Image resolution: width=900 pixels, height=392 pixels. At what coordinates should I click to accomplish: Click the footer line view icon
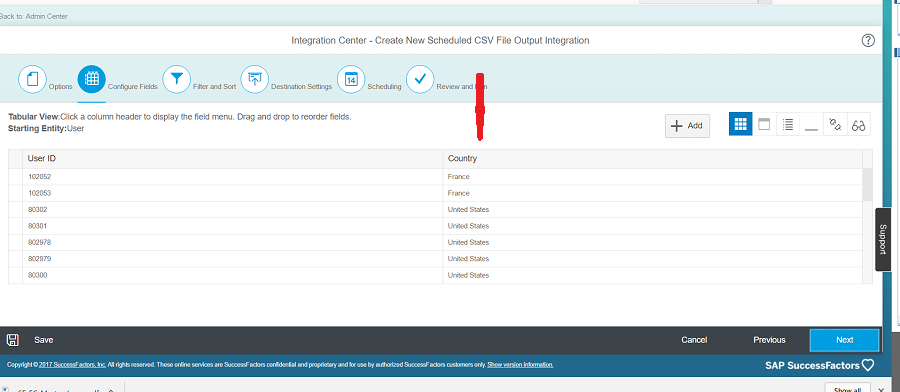[x=811, y=125]
